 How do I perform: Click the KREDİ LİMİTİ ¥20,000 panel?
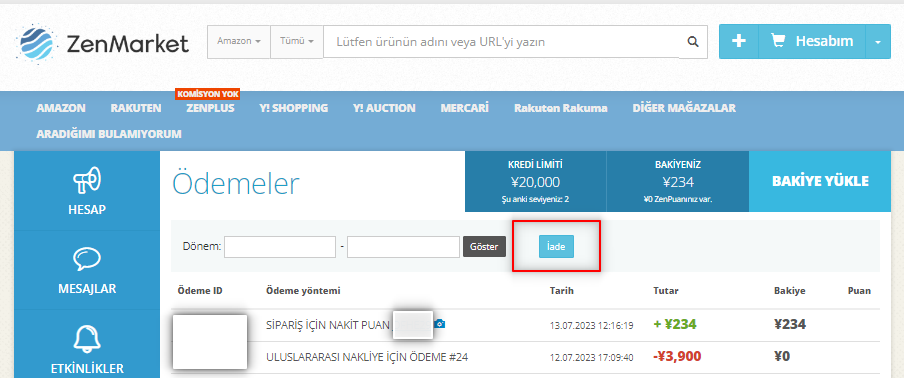(x=536, y=182)
